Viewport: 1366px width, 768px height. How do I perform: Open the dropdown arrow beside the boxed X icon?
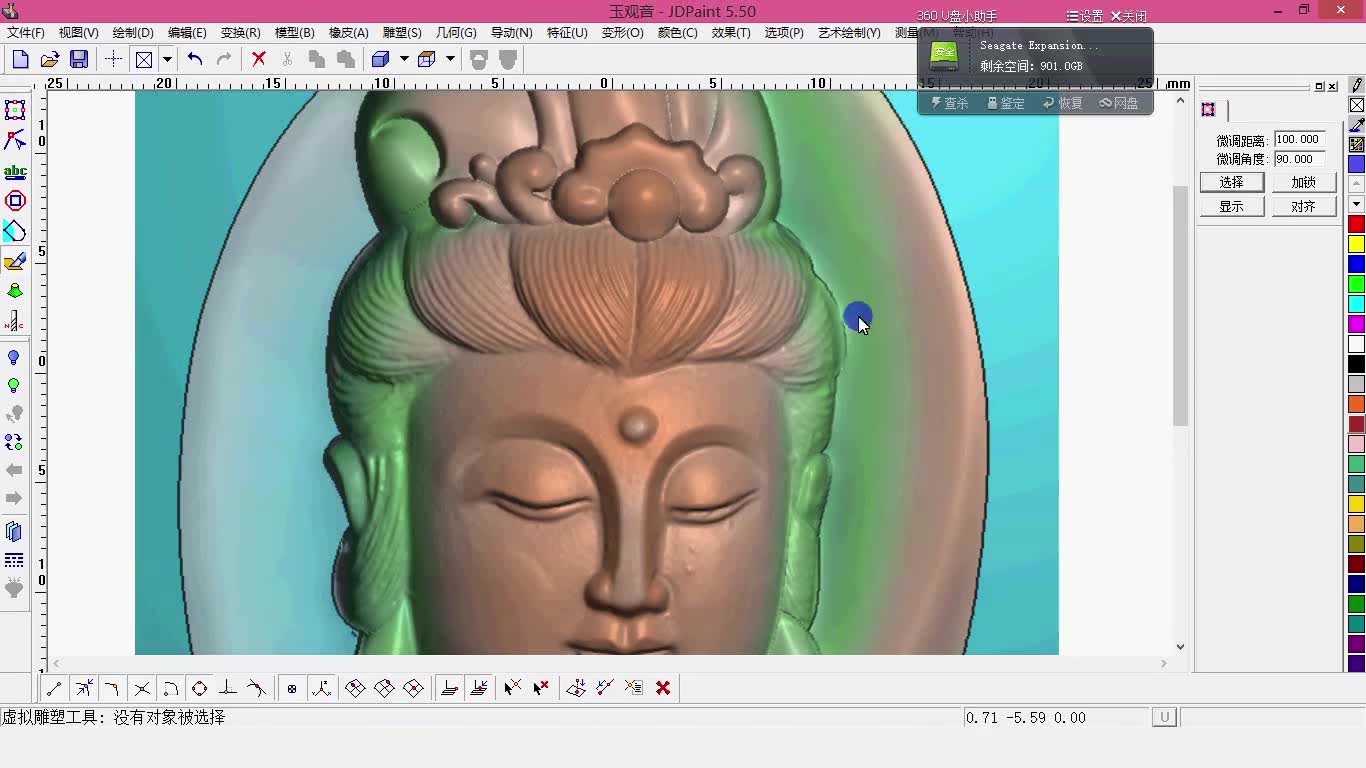pos(167,59)
